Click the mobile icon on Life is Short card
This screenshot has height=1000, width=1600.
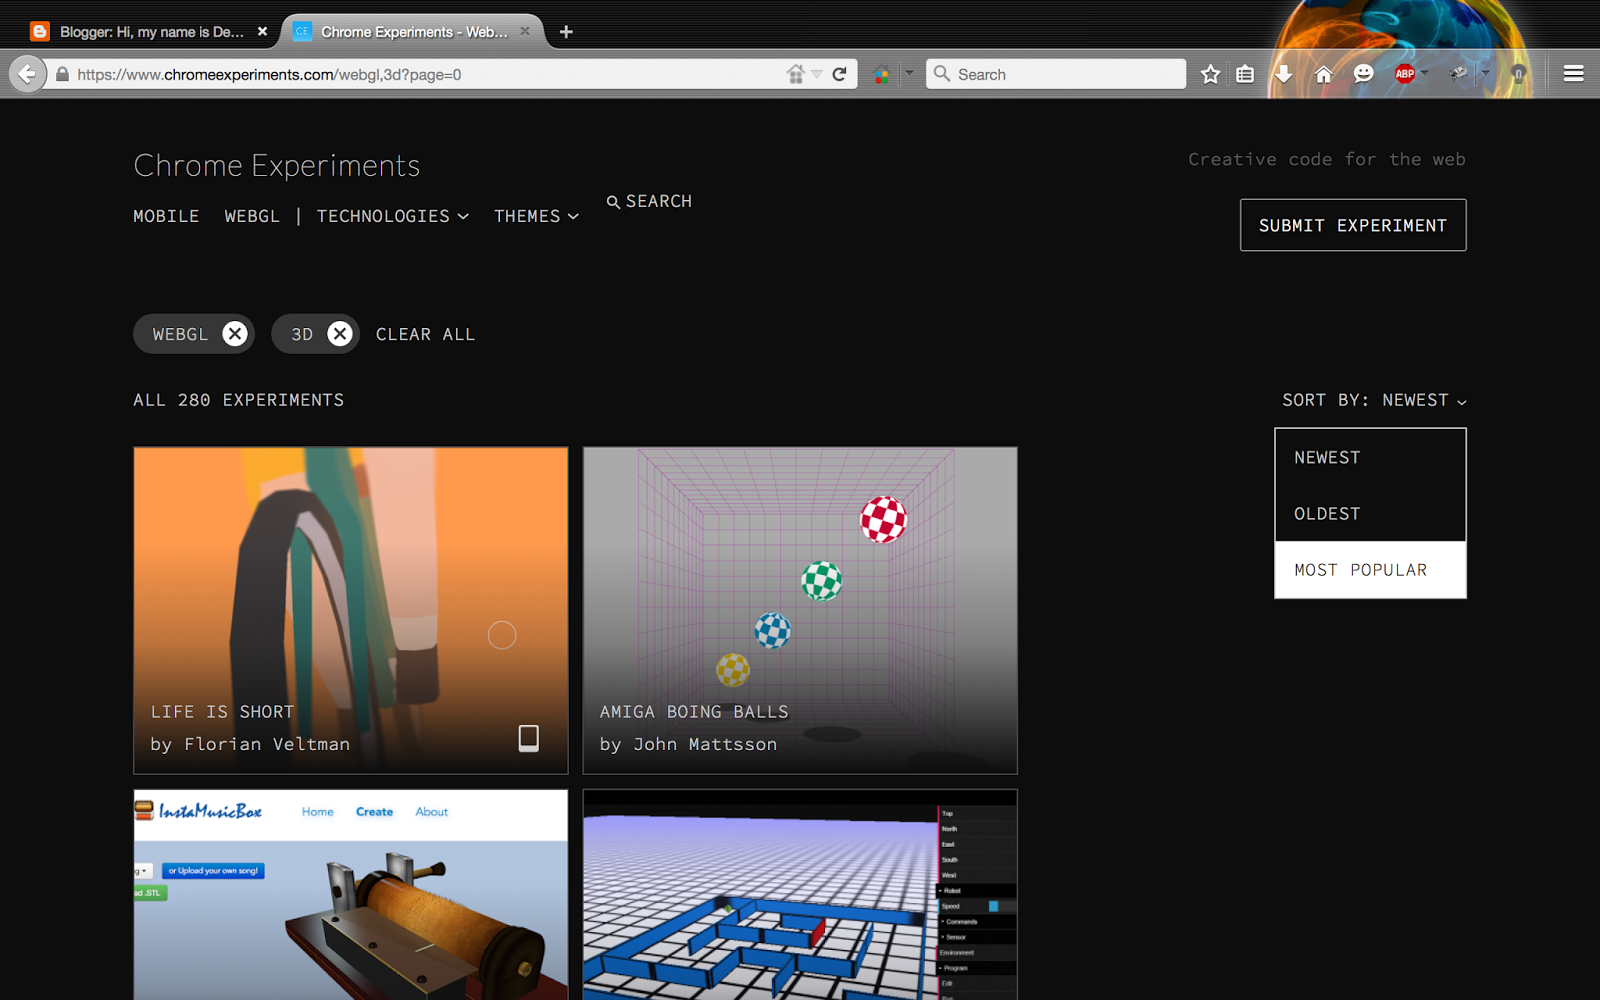coord(528,738)
